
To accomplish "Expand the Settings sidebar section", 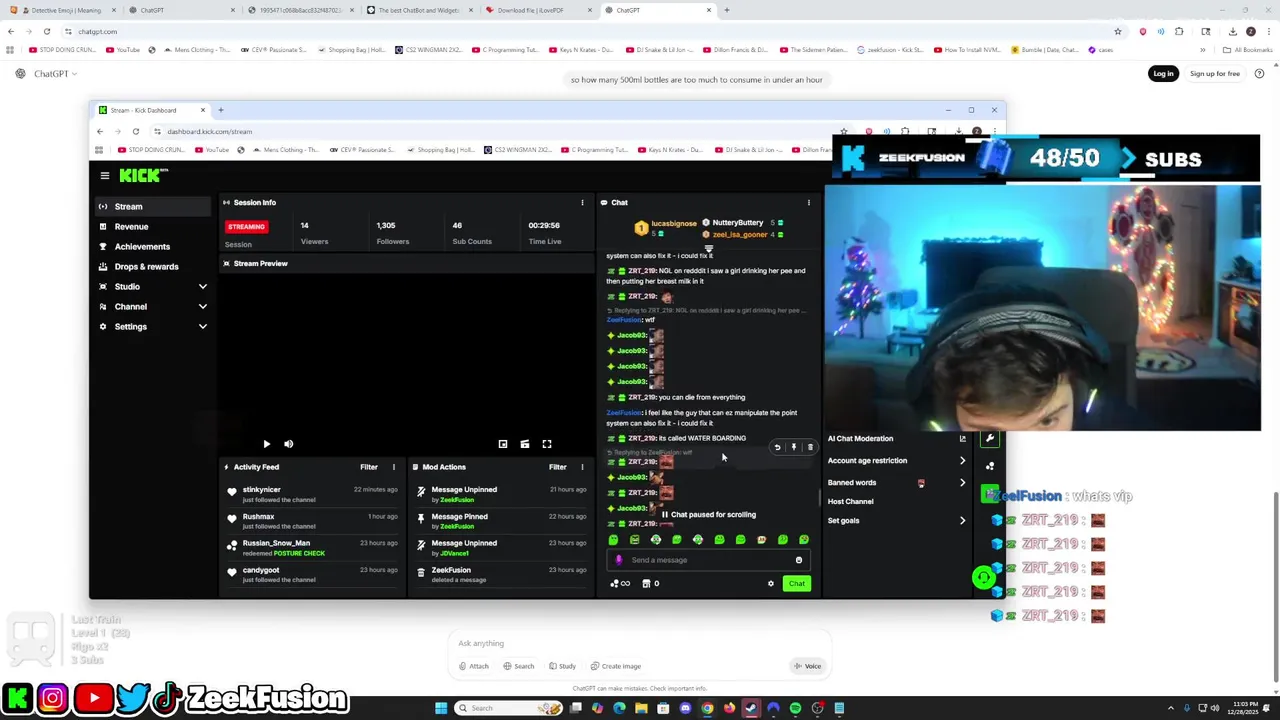I will coord(202,327).
